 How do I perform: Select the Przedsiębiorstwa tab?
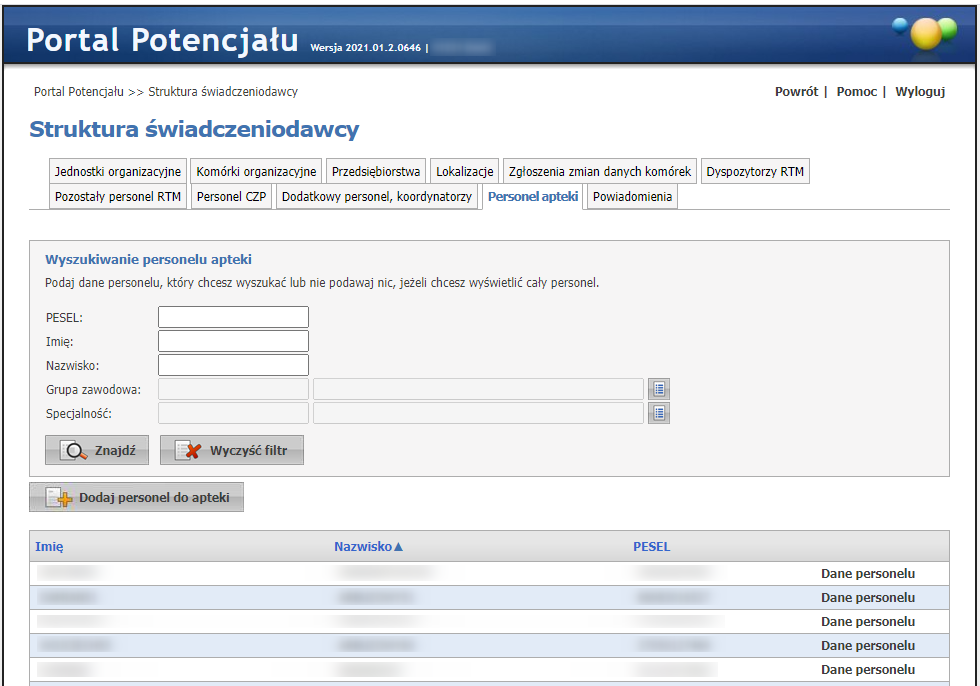(x=376, y=171)
